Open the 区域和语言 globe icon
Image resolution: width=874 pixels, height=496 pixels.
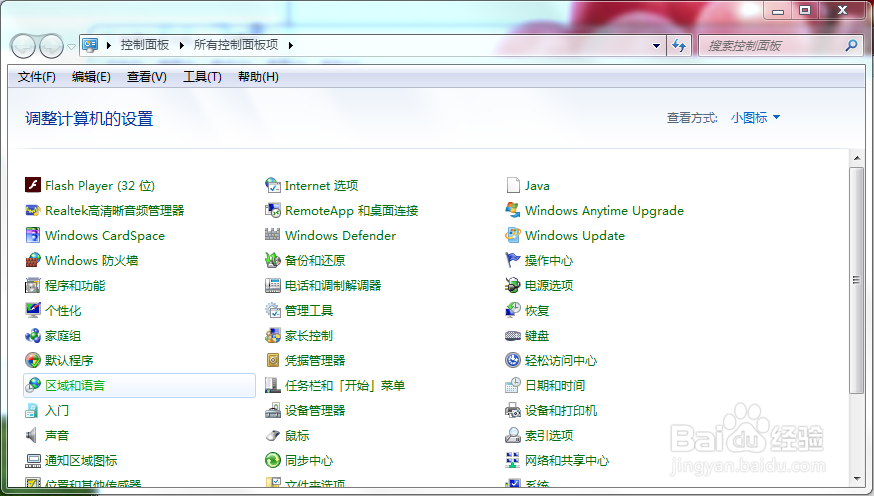[33, 385]
